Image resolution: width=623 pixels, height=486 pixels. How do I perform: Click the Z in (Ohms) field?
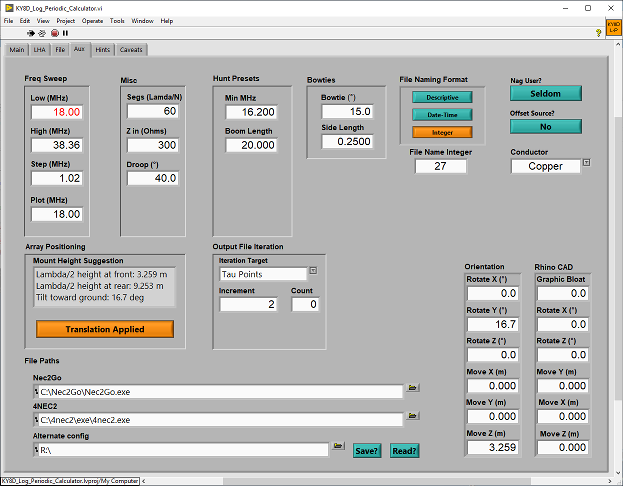coord(153,145)
